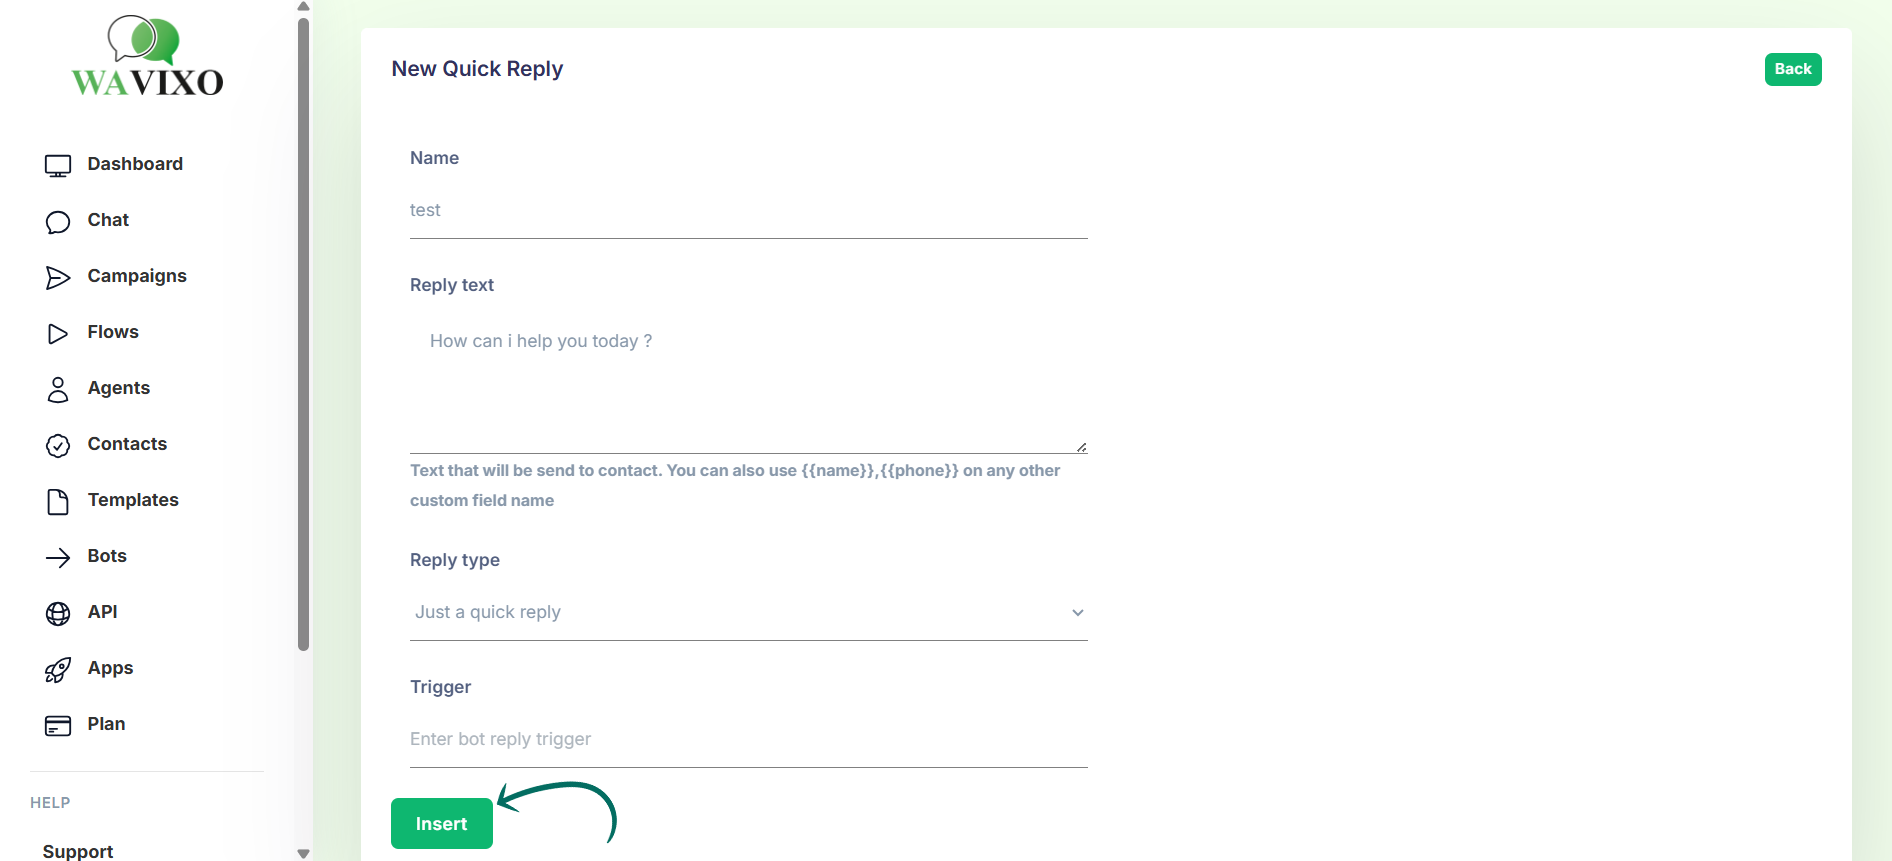1892x861 pixels.
Task: Click the sidebar scroll-down arrow
Action: [x=303, y=853]
